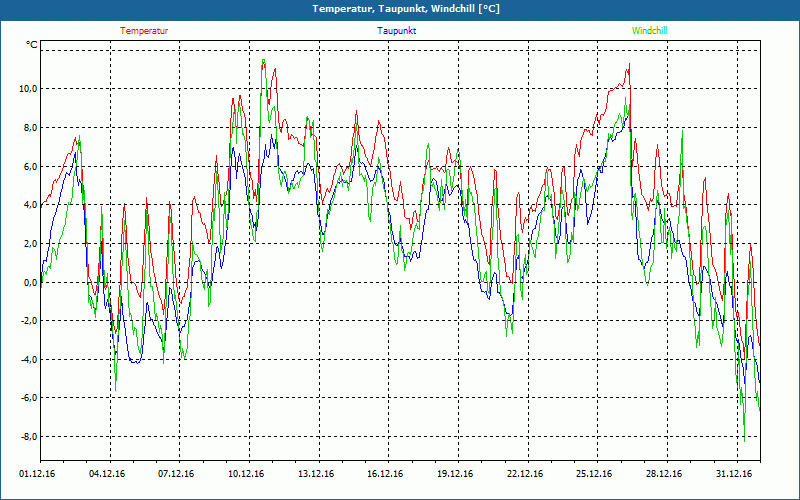Click the 25.12.16 date label
Image resolution: width=800 pixels, height=500 pixels.
(x=594, y=474)
